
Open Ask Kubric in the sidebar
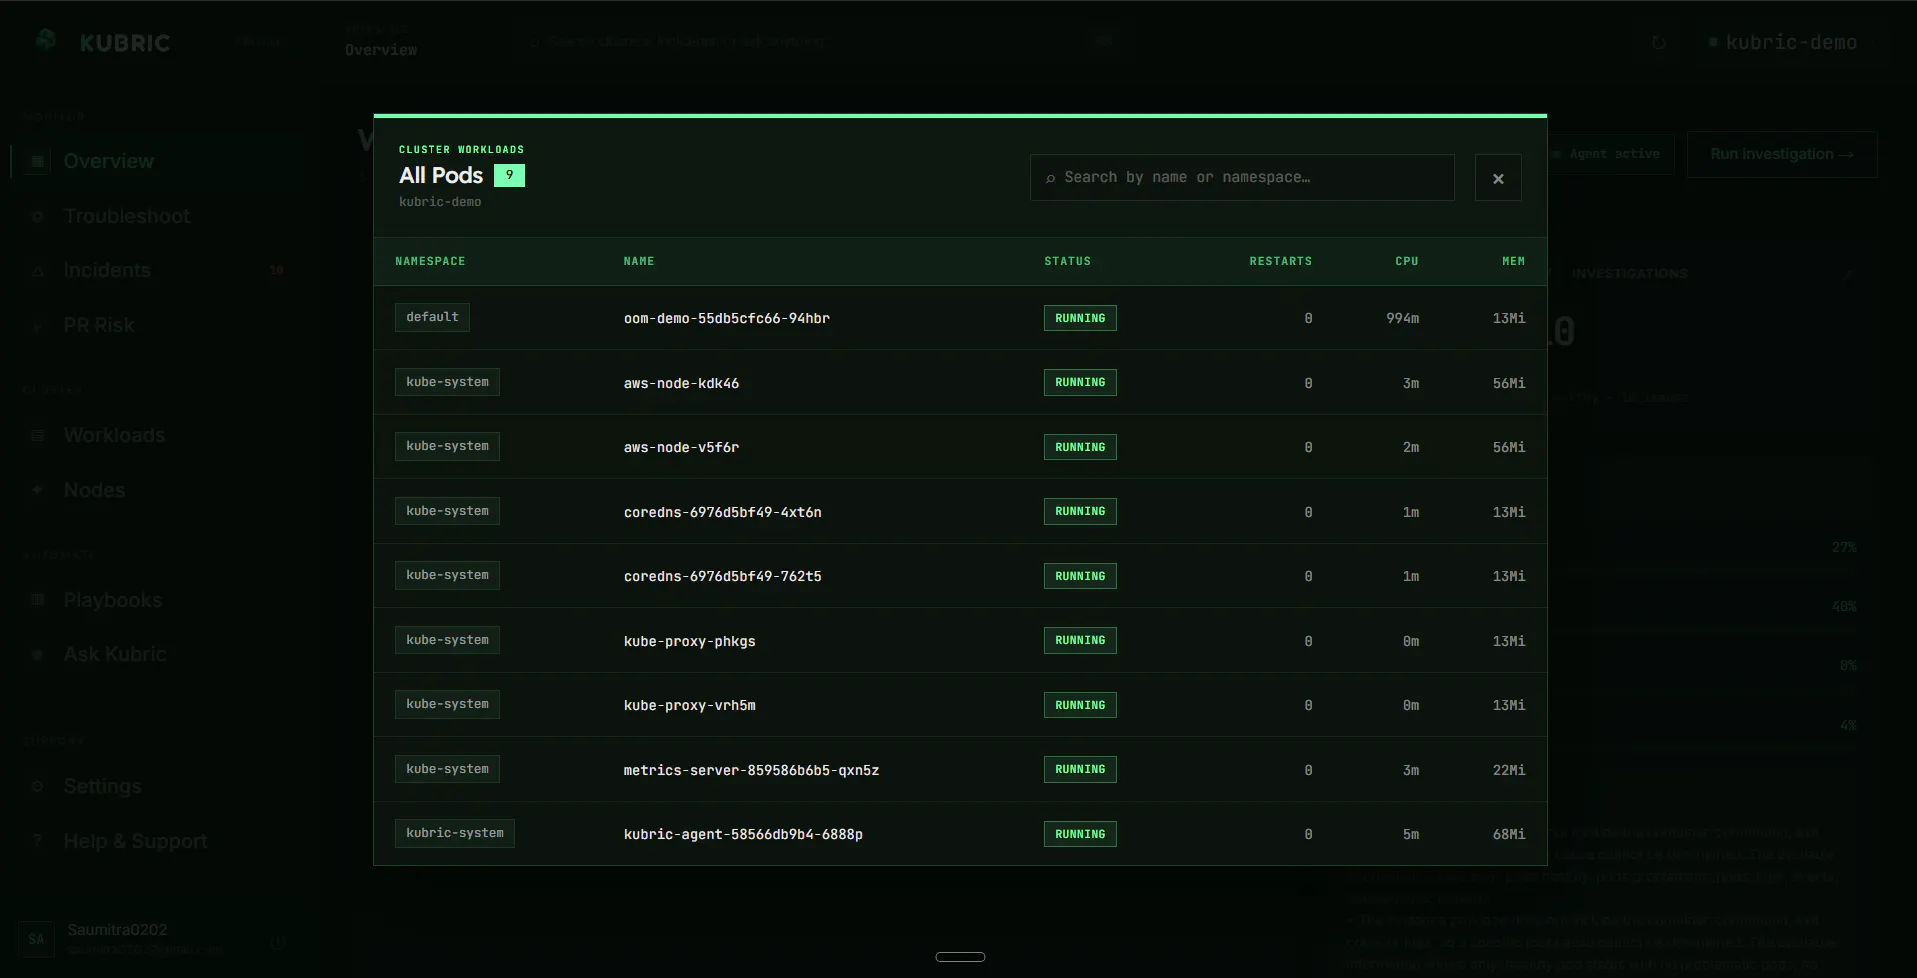(x=114, y=654)
